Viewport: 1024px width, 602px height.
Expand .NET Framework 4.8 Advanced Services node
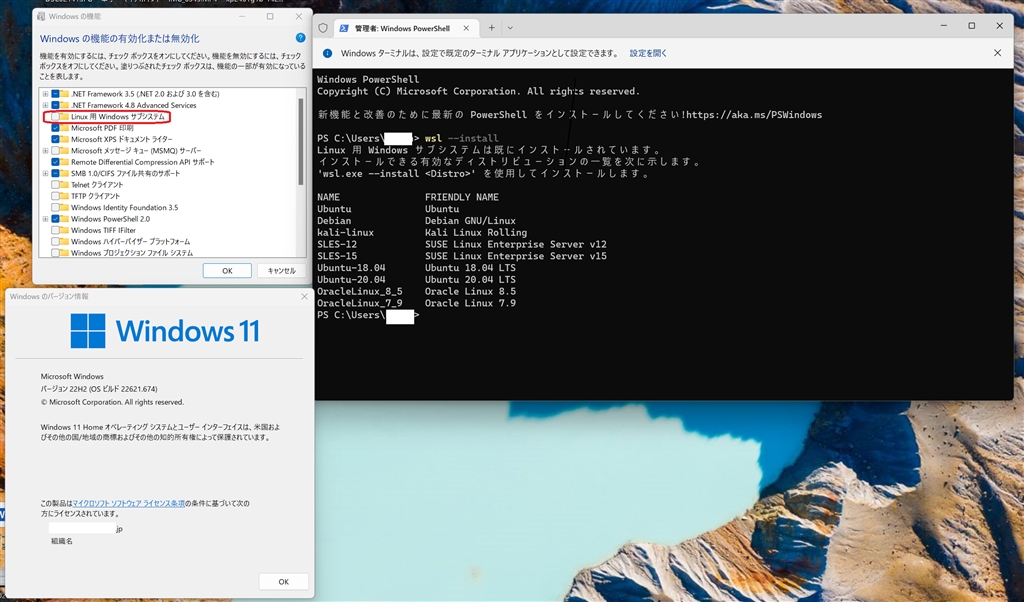pos(45,105)
